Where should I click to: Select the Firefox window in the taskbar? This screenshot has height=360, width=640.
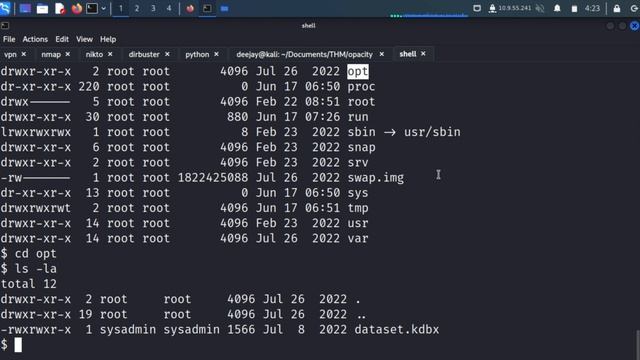pyautogui.click(x=190, y=9)
